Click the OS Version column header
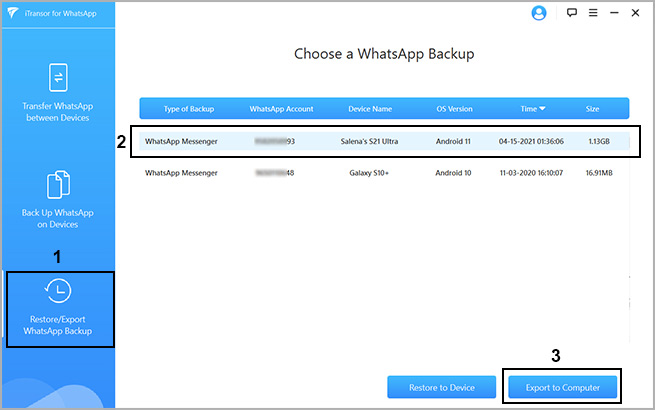This screenshot has width=655, height=410. coord(456,108)
